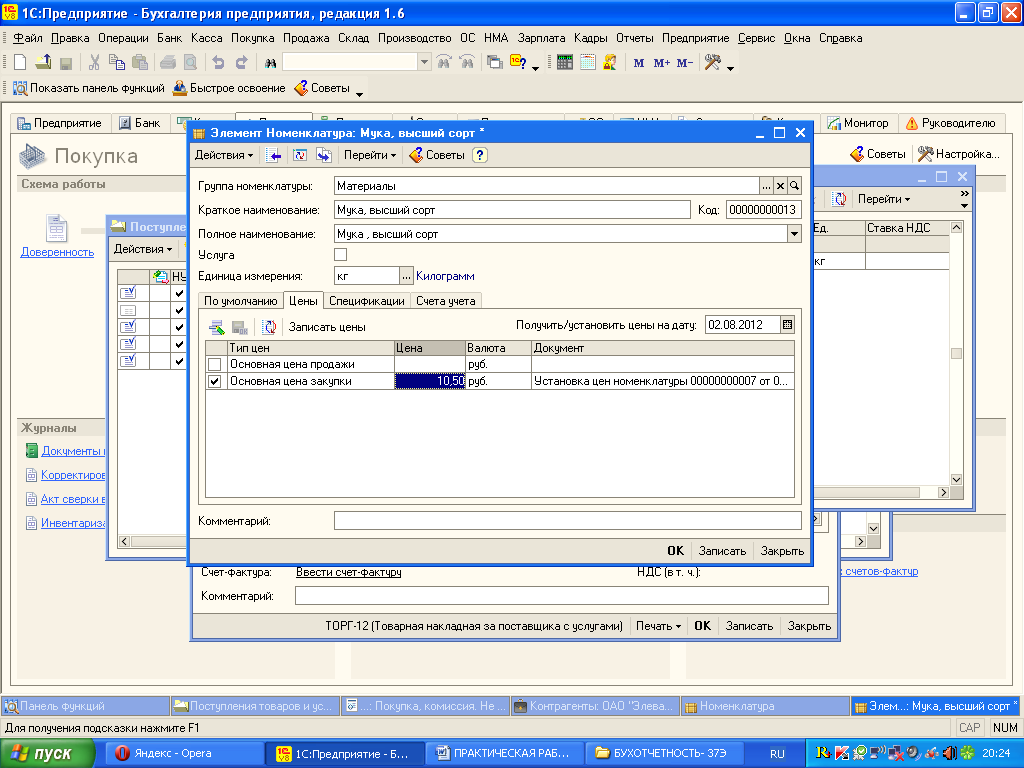The width and height of the screenshot is (1024, 768).
Task: Open the Монитор tab
Action: (x=859, y=123)
